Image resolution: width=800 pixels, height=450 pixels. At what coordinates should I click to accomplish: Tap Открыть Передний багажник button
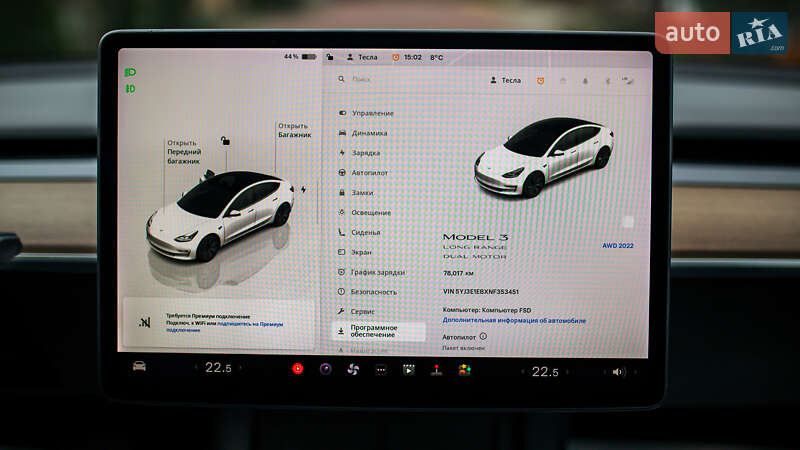coord(184,152)
